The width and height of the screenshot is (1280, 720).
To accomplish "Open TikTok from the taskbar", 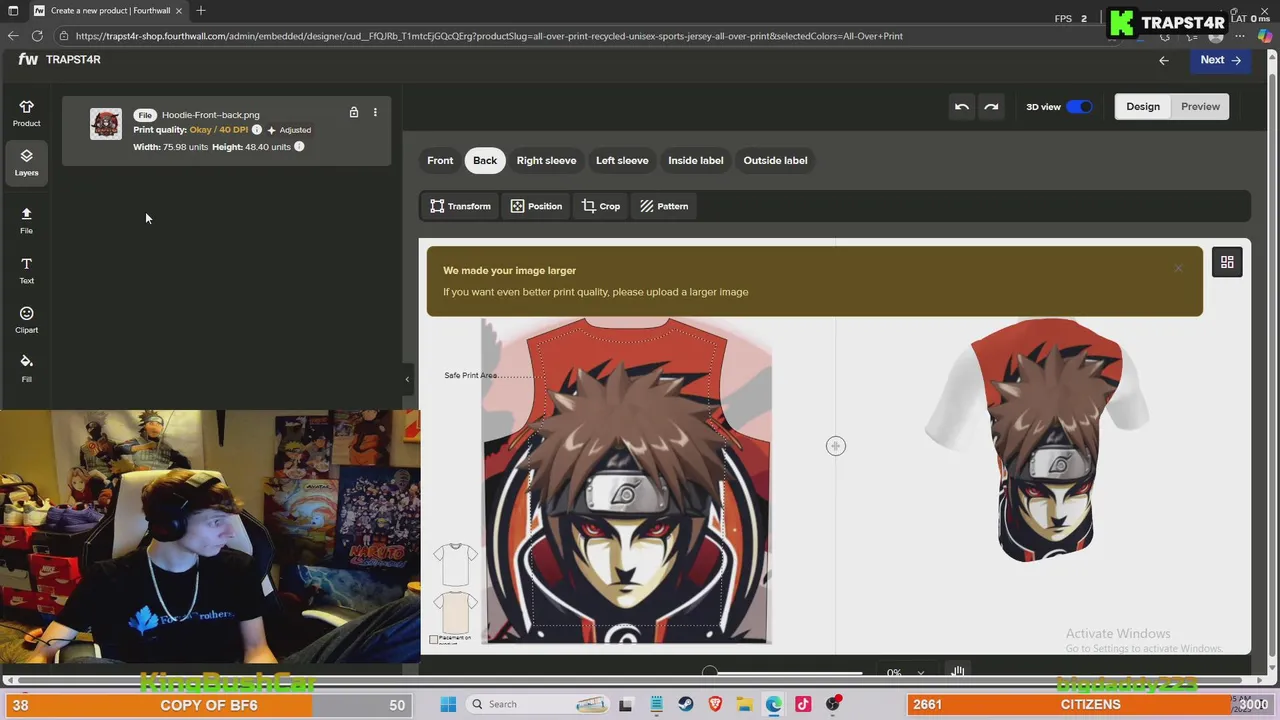I will pos(803,704).
